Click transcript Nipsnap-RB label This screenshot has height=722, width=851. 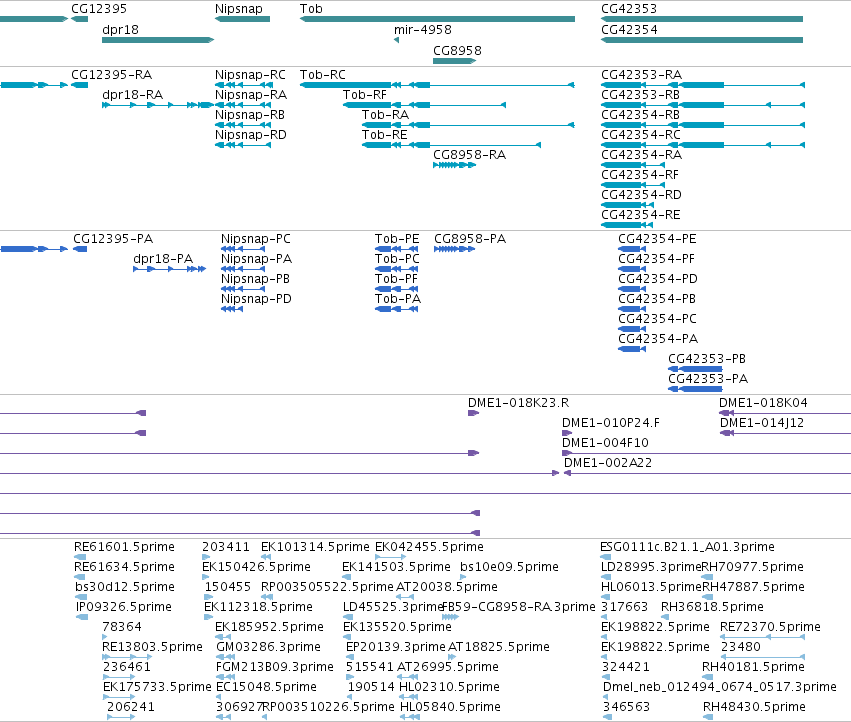pos(250,115)
